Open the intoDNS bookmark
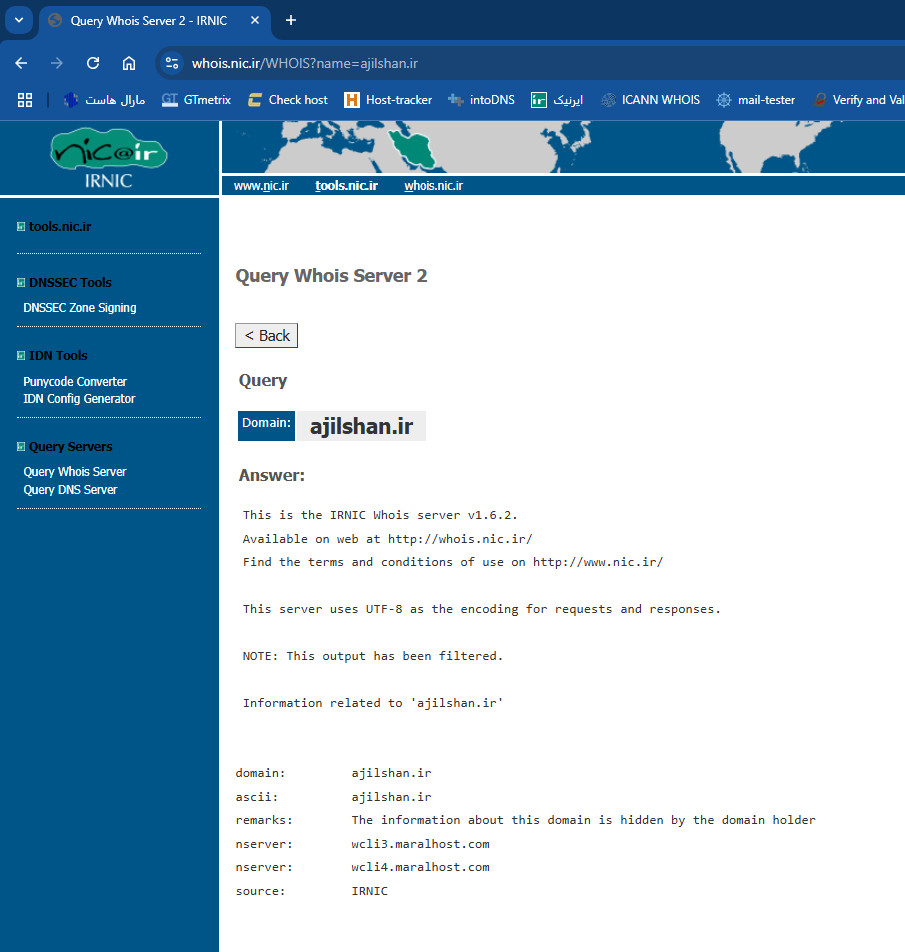The height and width of the screenshot is (952, 905). [x=481, y=100]
